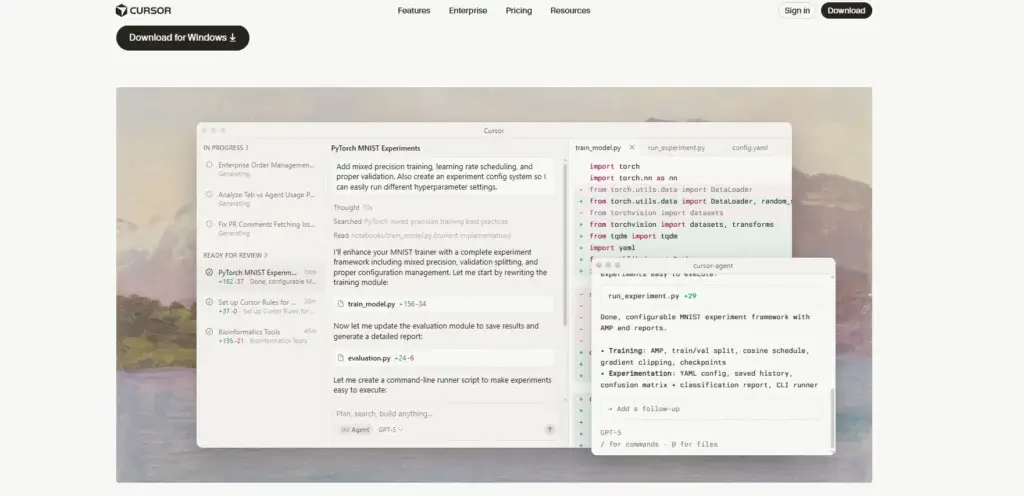Open the Resources menu
1024x496 pixels.
click(570, 10)
